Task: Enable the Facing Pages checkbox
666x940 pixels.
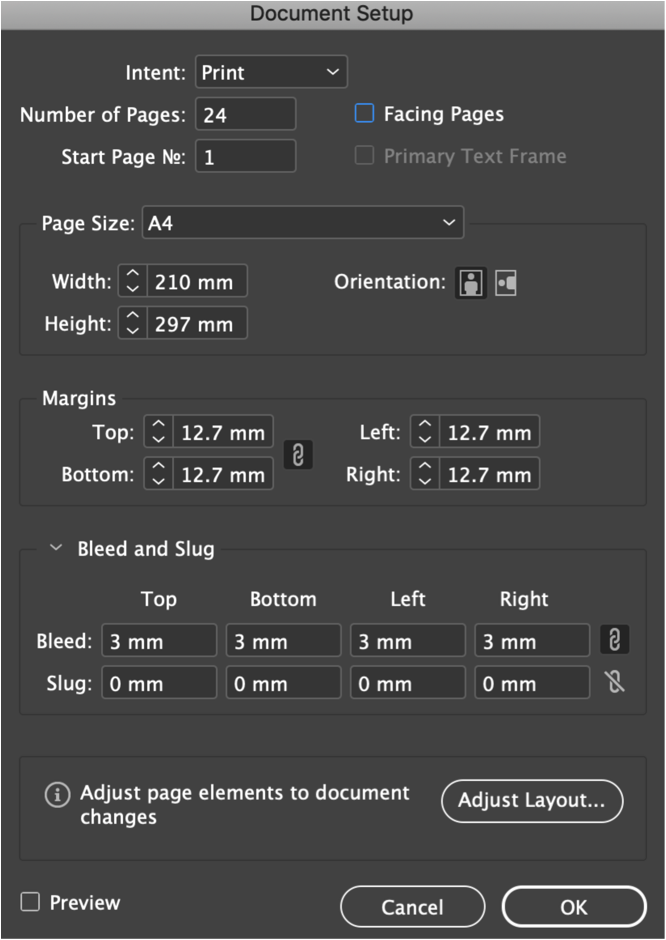Action: (x=364, y=113)
